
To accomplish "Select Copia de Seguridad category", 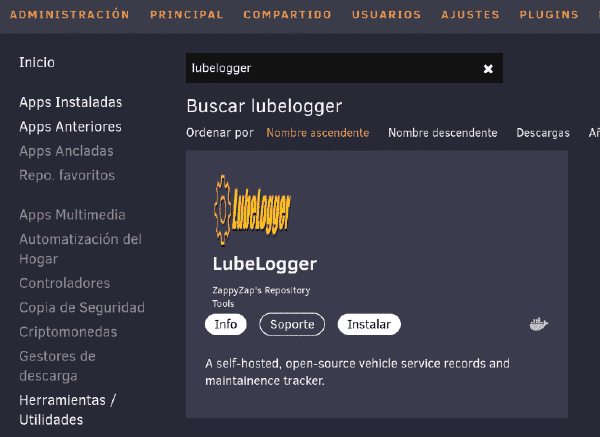I will (82, 308).
